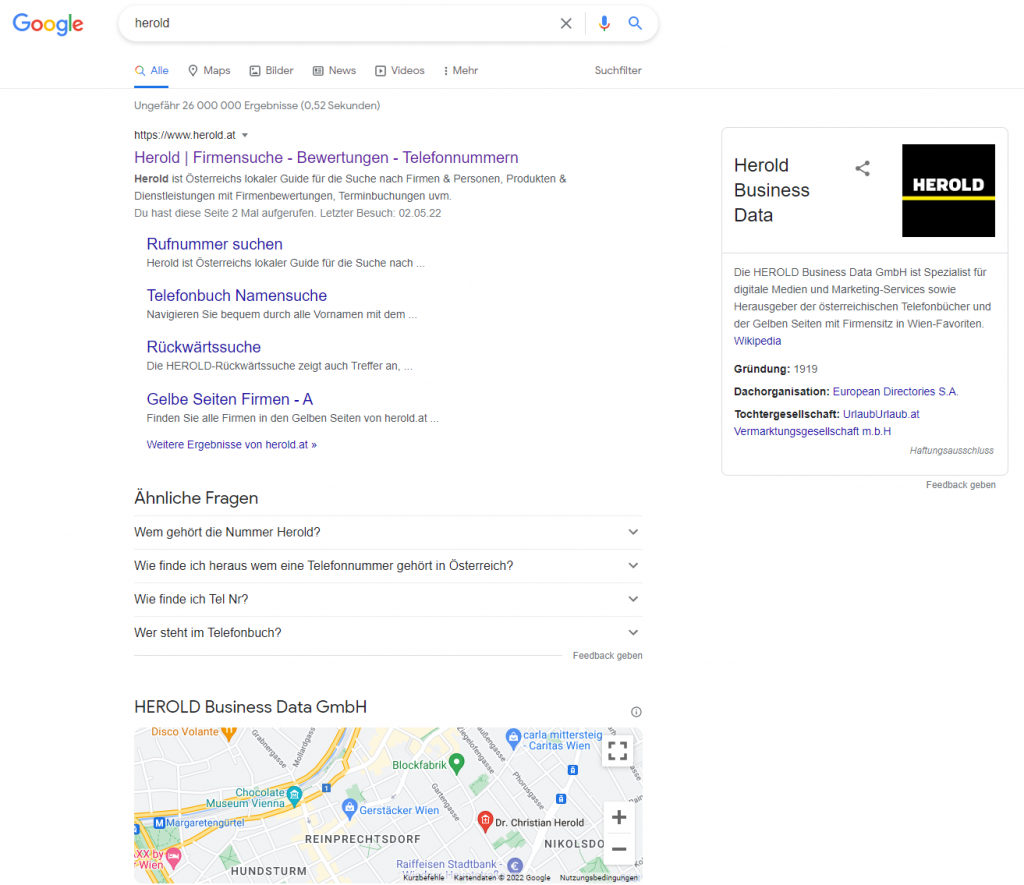Zoom in on the map
Screen dimensions: 1024x885
pos(619,817)
